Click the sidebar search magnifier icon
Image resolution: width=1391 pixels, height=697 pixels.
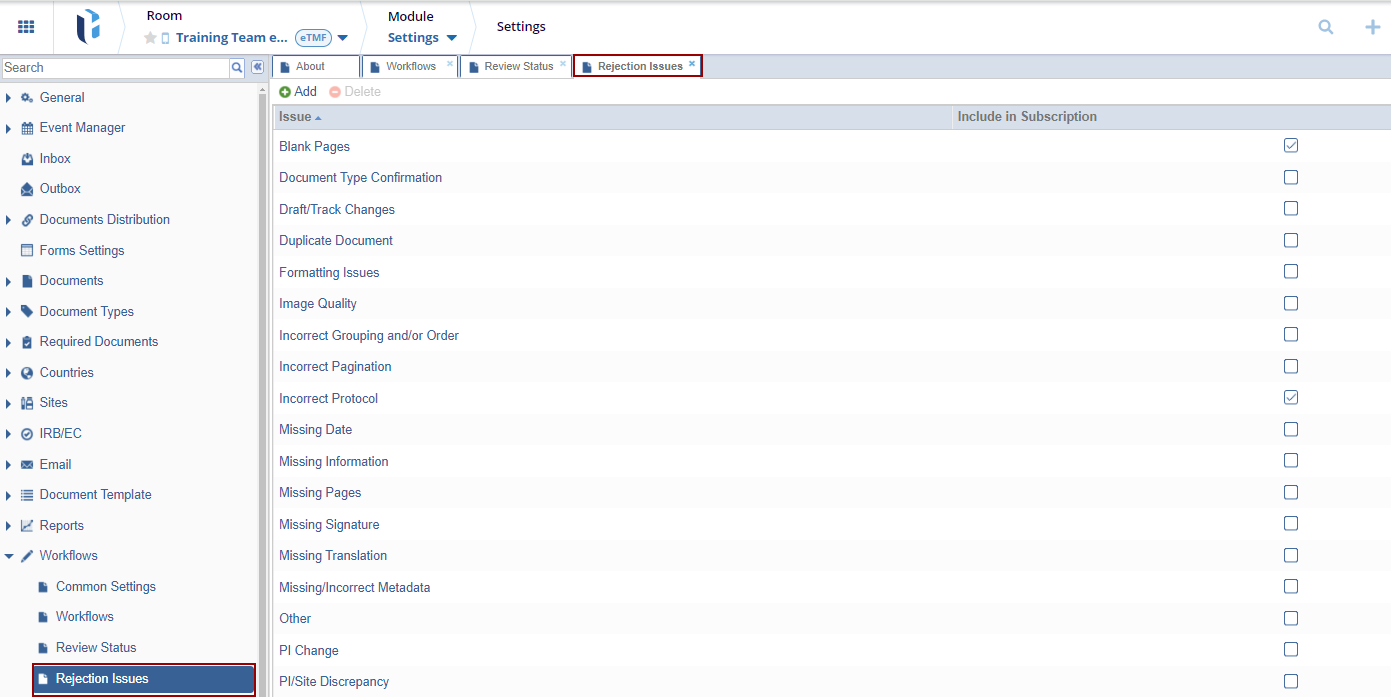point(237,67)
